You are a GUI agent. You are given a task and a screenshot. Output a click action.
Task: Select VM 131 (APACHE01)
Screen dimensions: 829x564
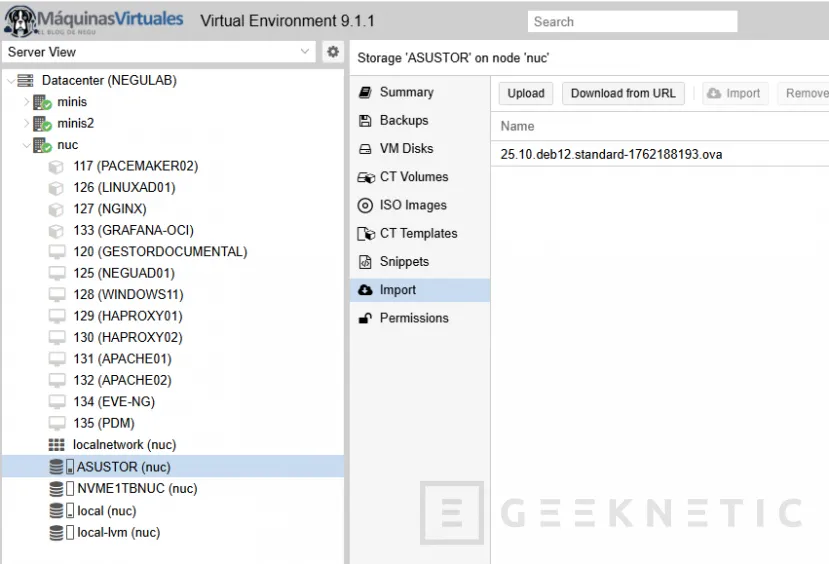tap(173, 359)
